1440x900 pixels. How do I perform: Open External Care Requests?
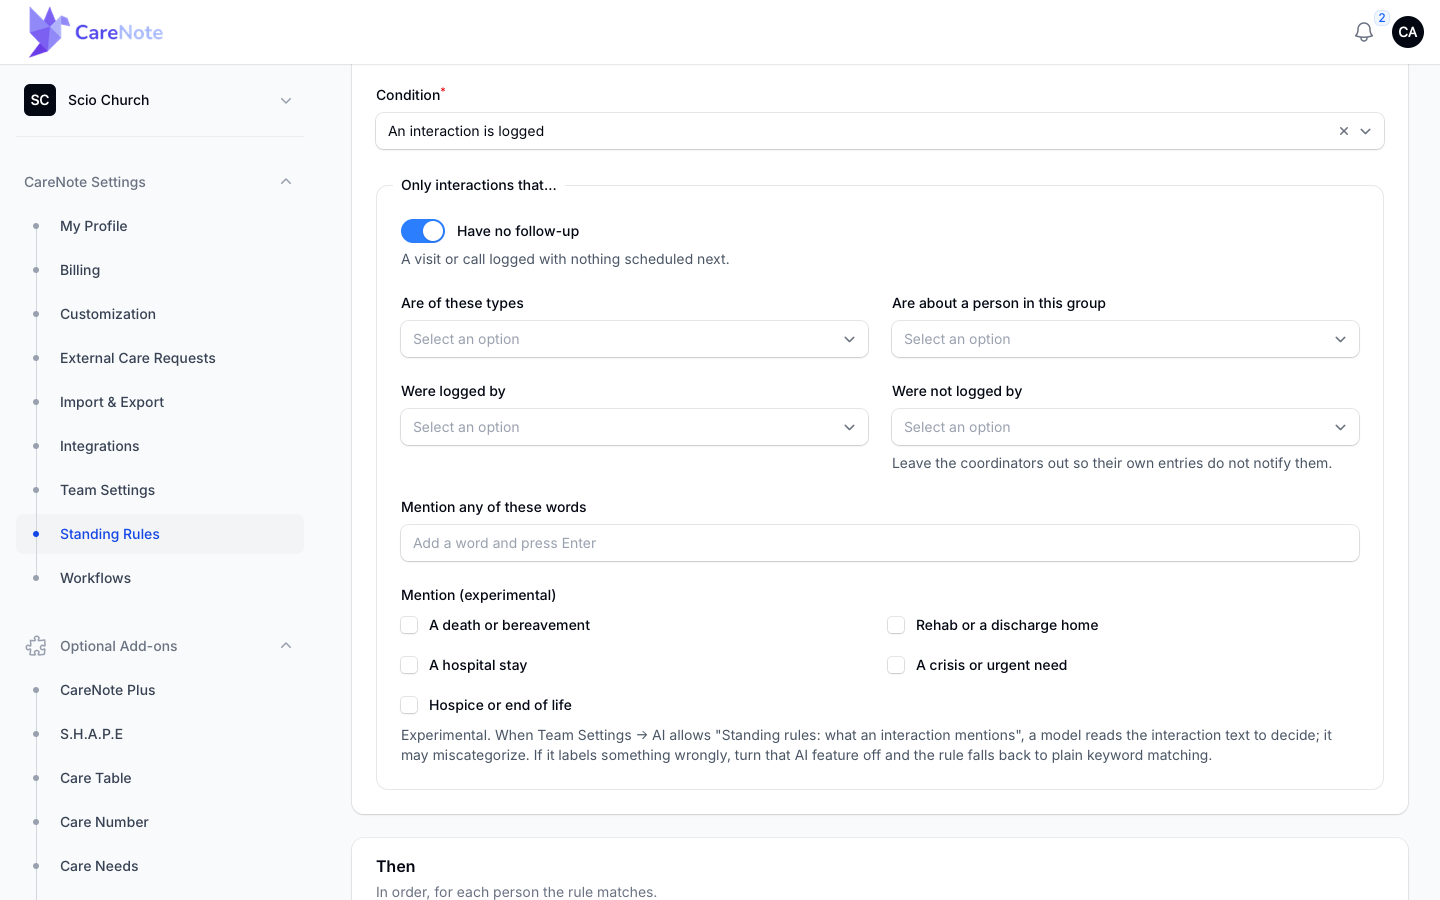pyautogui.click(x=160, y=358)
